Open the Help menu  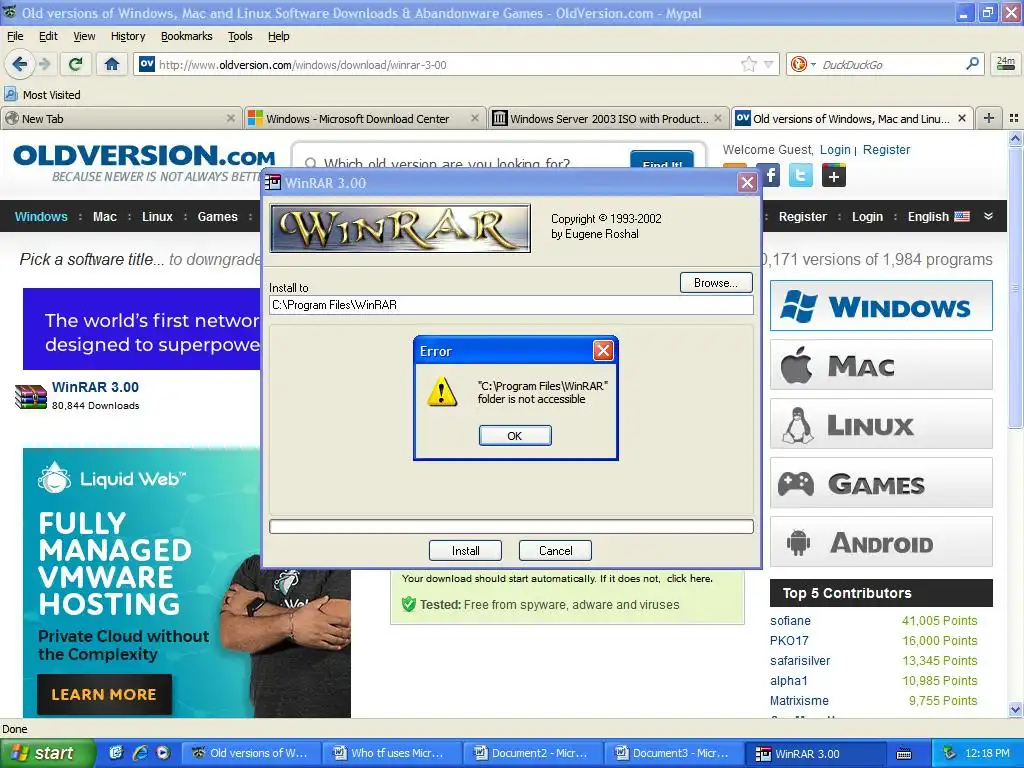[x=279, y=36]
